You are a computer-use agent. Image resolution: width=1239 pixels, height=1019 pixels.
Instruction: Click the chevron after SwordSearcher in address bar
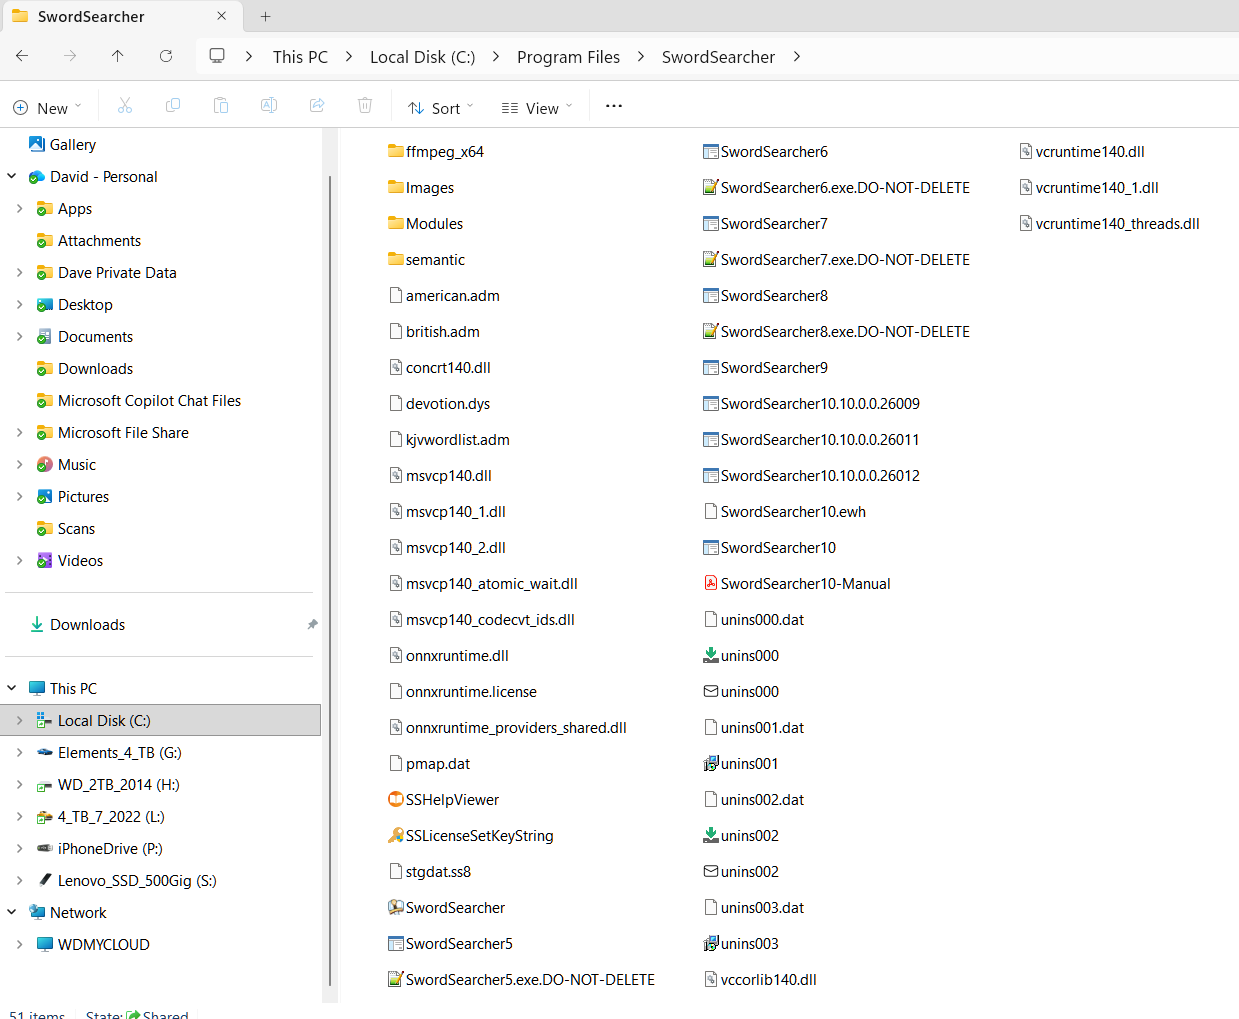coord(797,56)
